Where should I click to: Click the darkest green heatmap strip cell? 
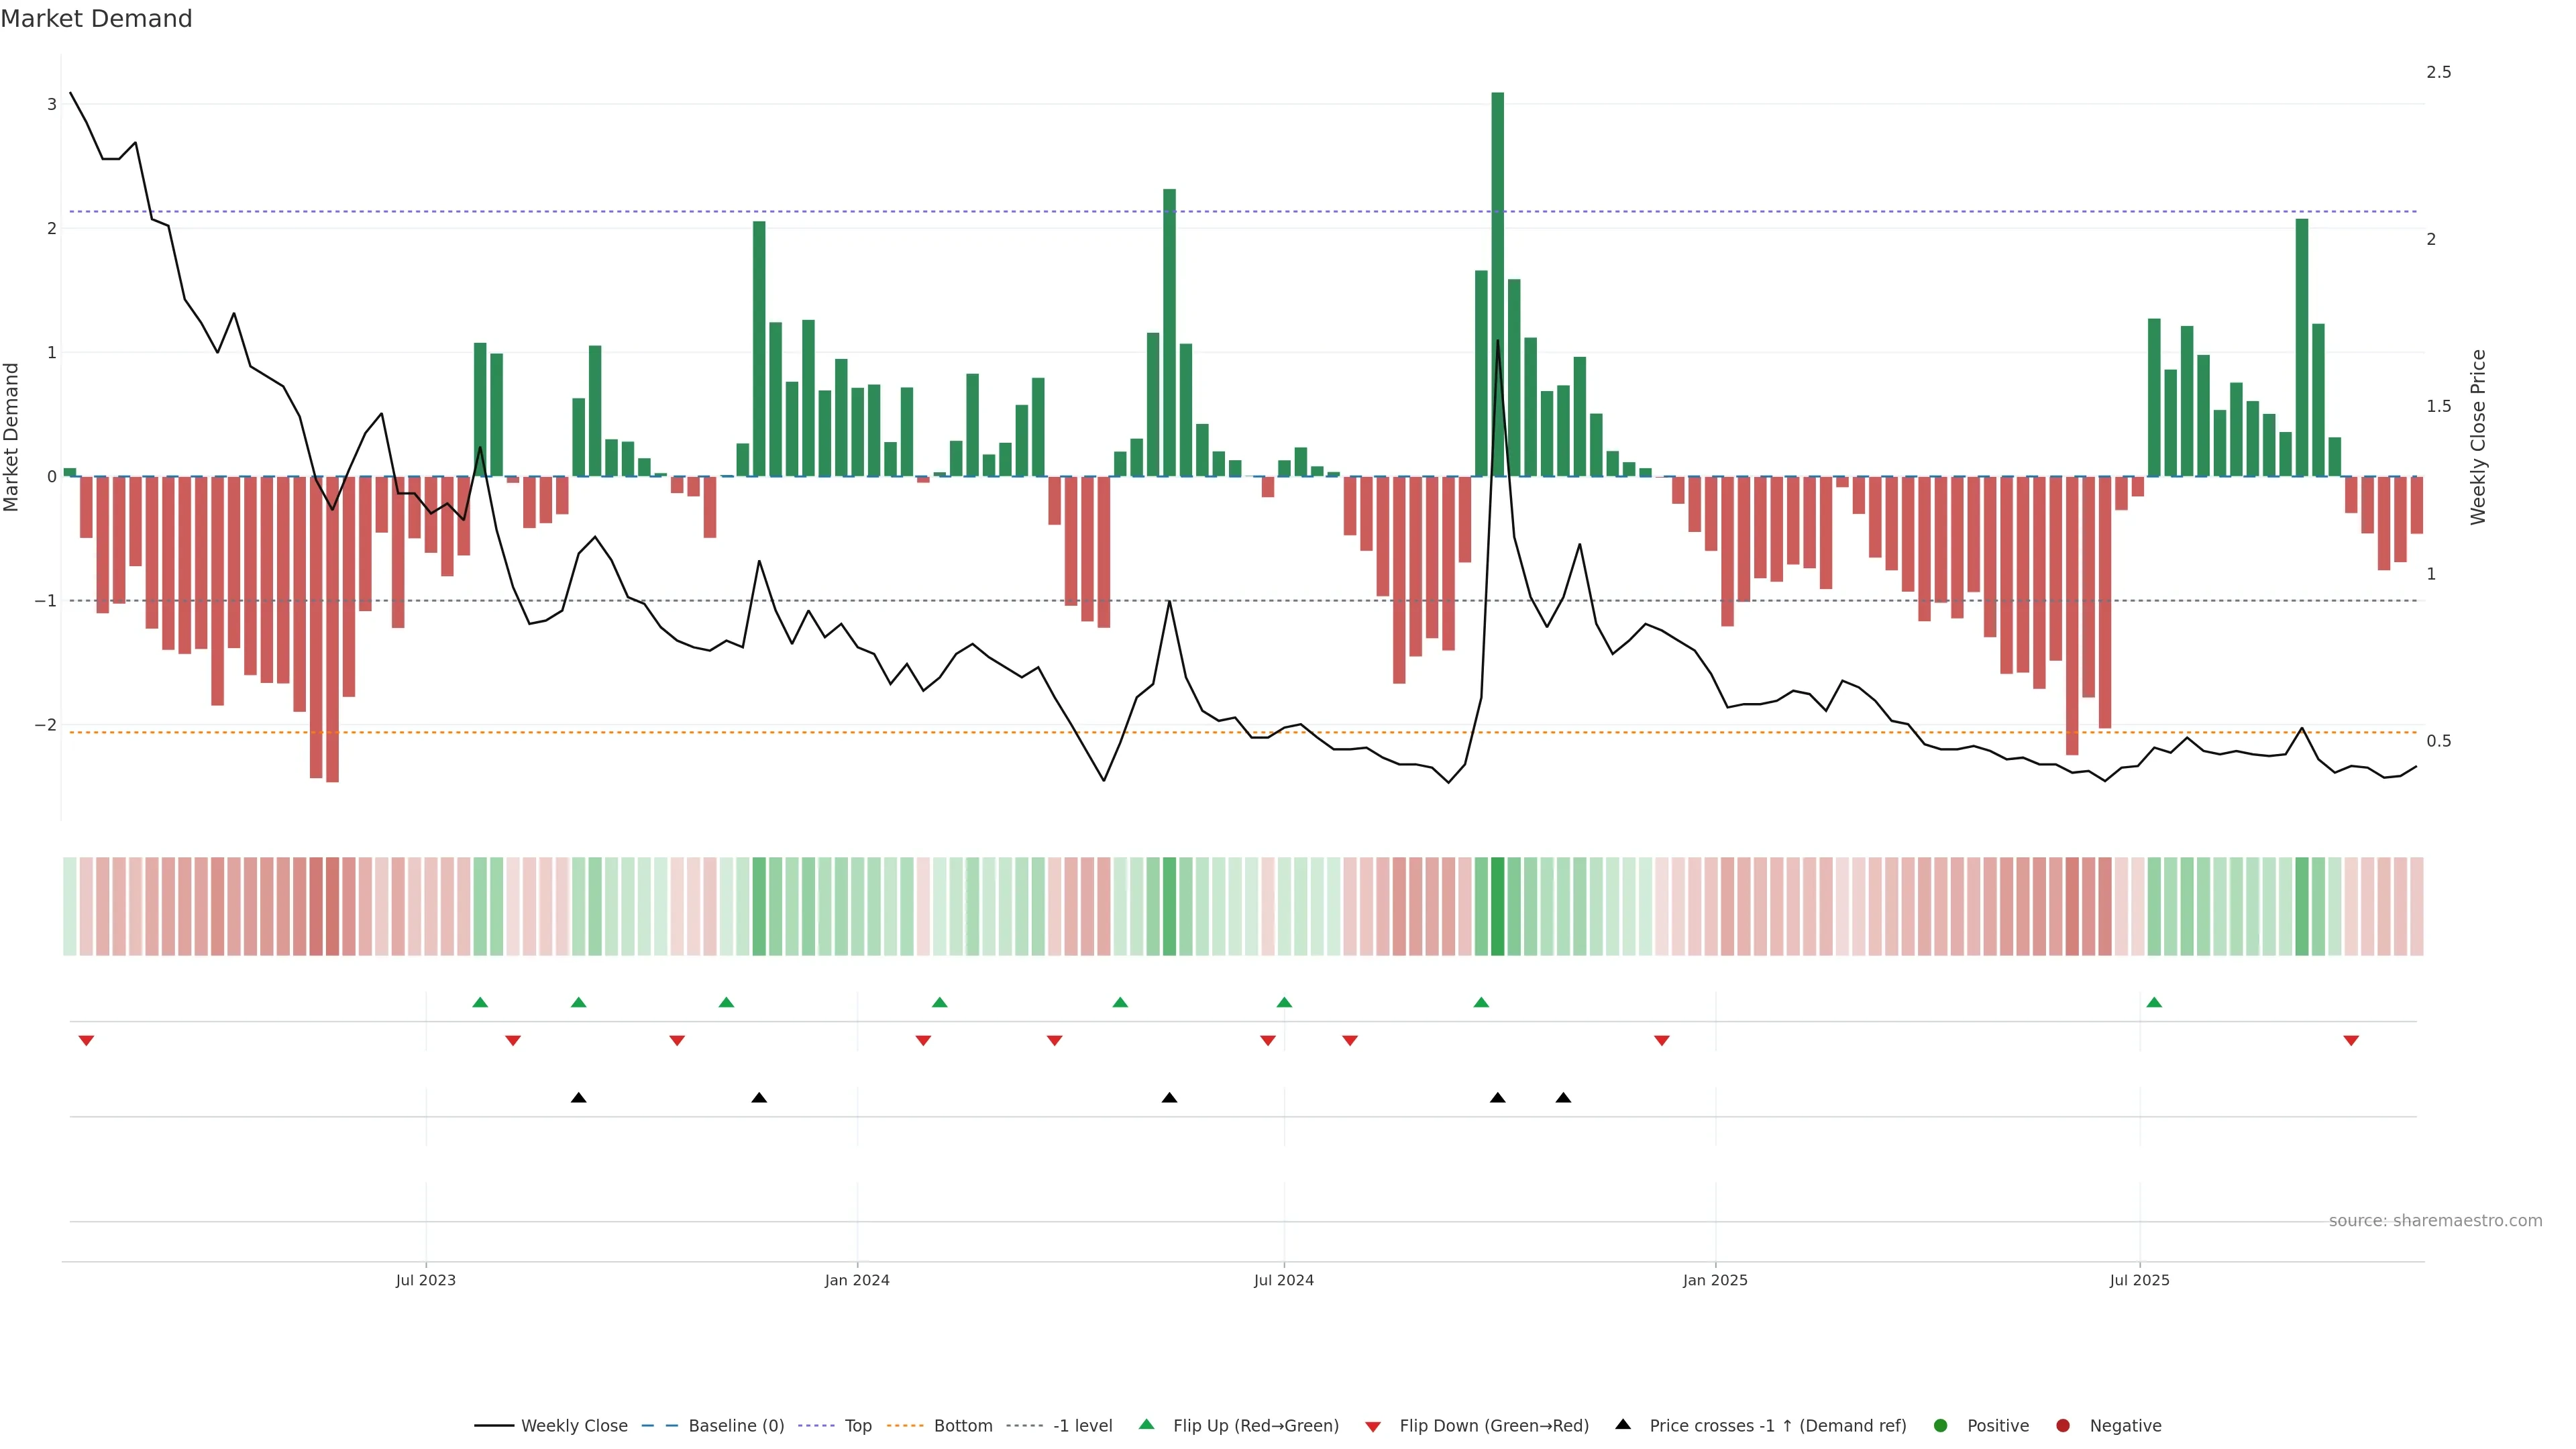1497,906
